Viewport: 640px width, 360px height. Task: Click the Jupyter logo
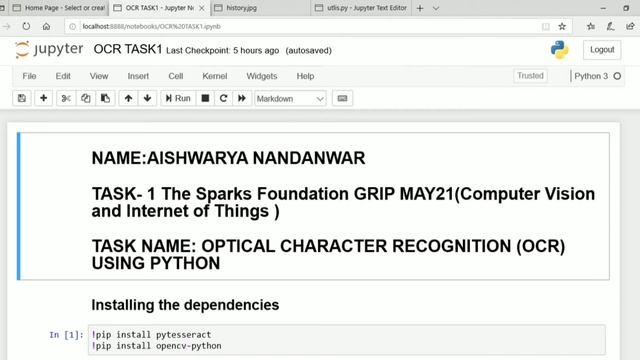(x=49, y=49)
